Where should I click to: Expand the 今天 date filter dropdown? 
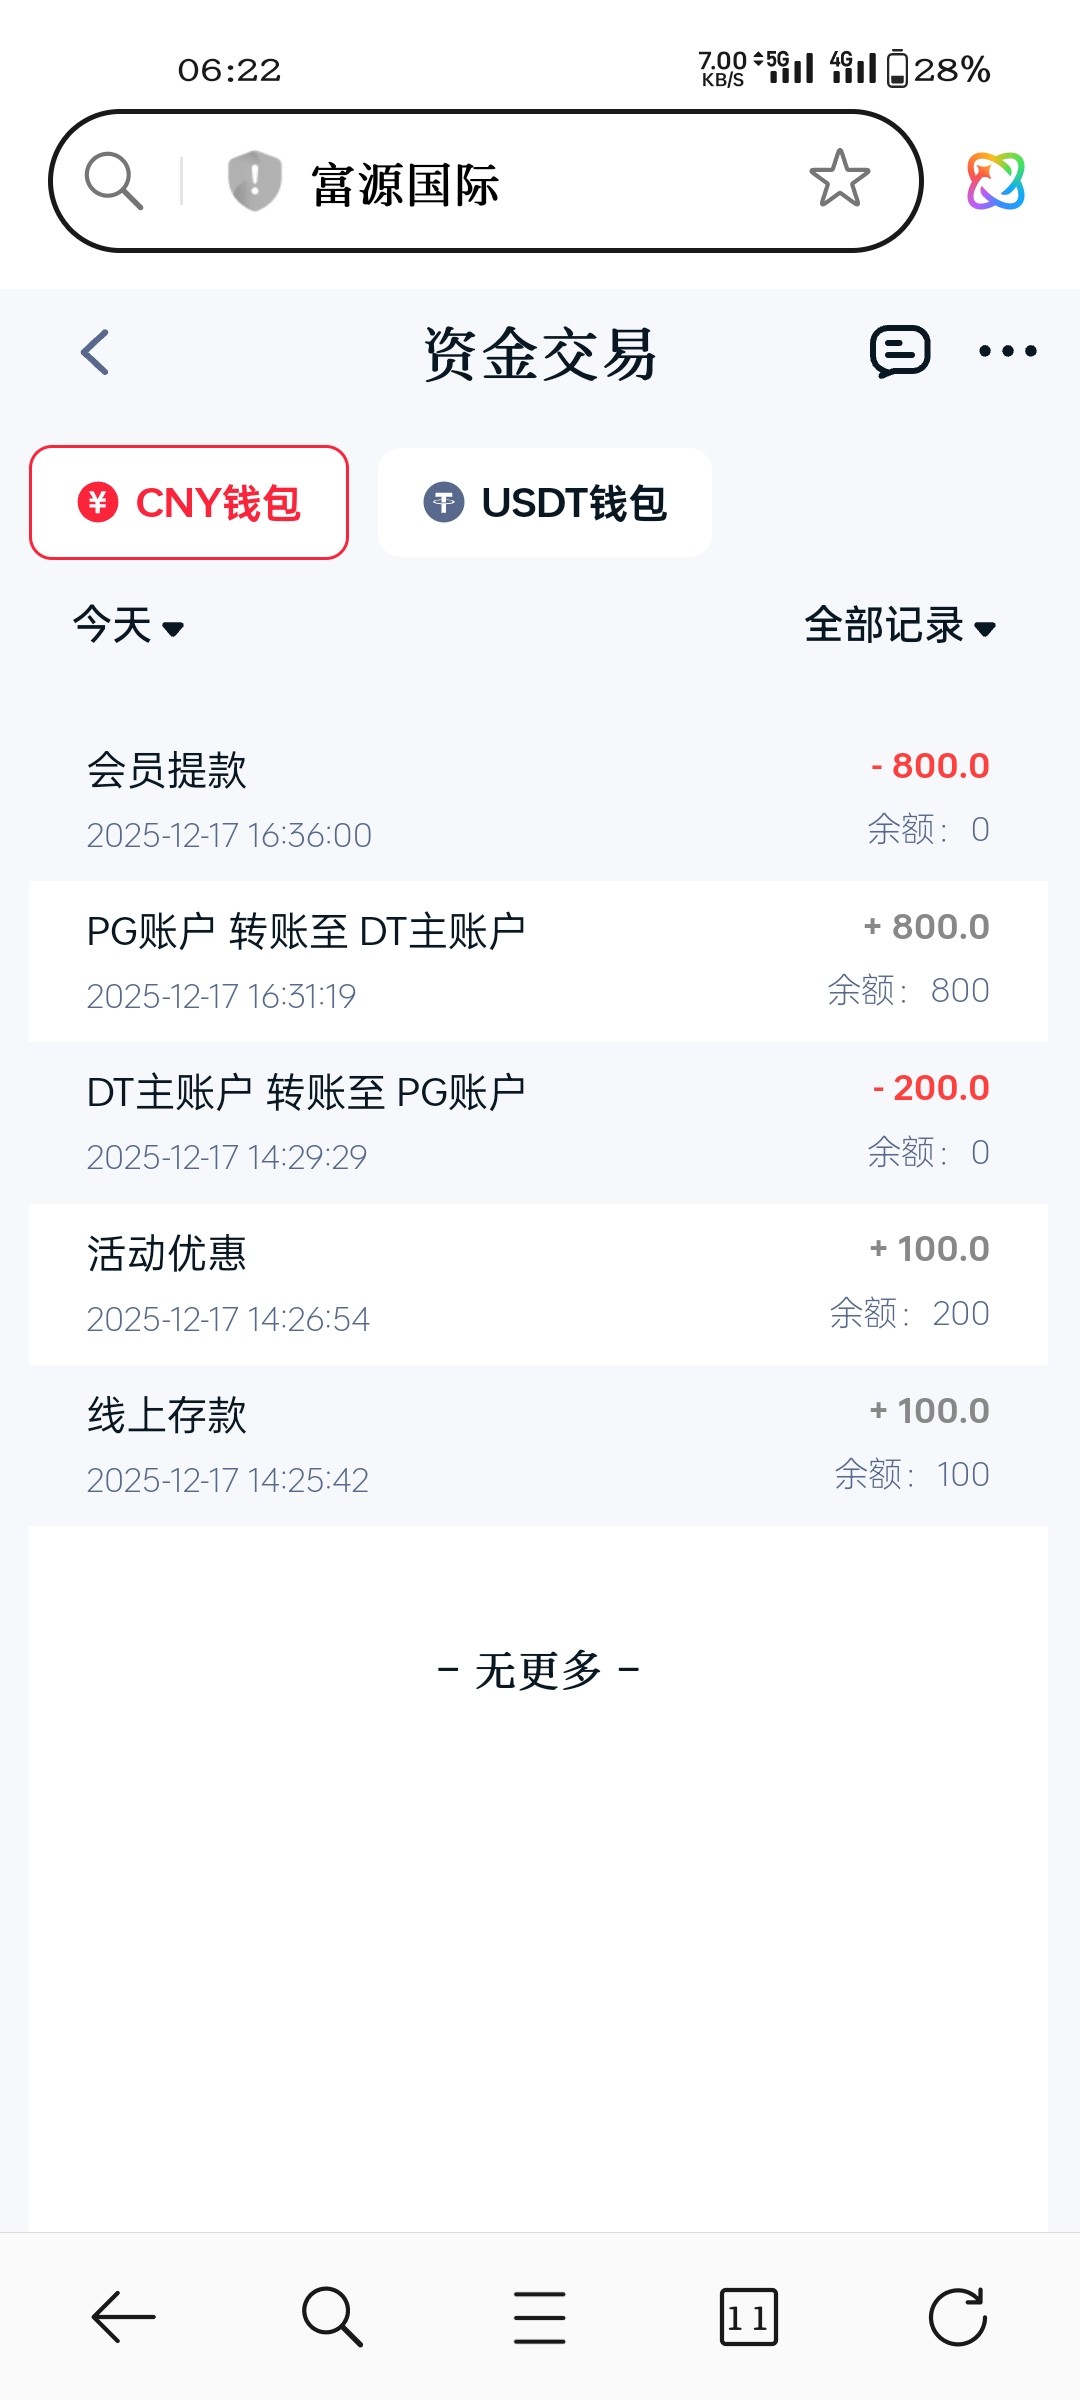[x=128, y=626]
